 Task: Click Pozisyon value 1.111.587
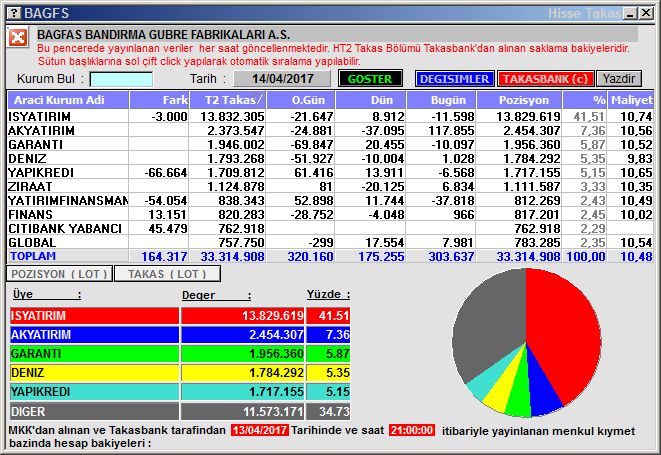(528, 186)
